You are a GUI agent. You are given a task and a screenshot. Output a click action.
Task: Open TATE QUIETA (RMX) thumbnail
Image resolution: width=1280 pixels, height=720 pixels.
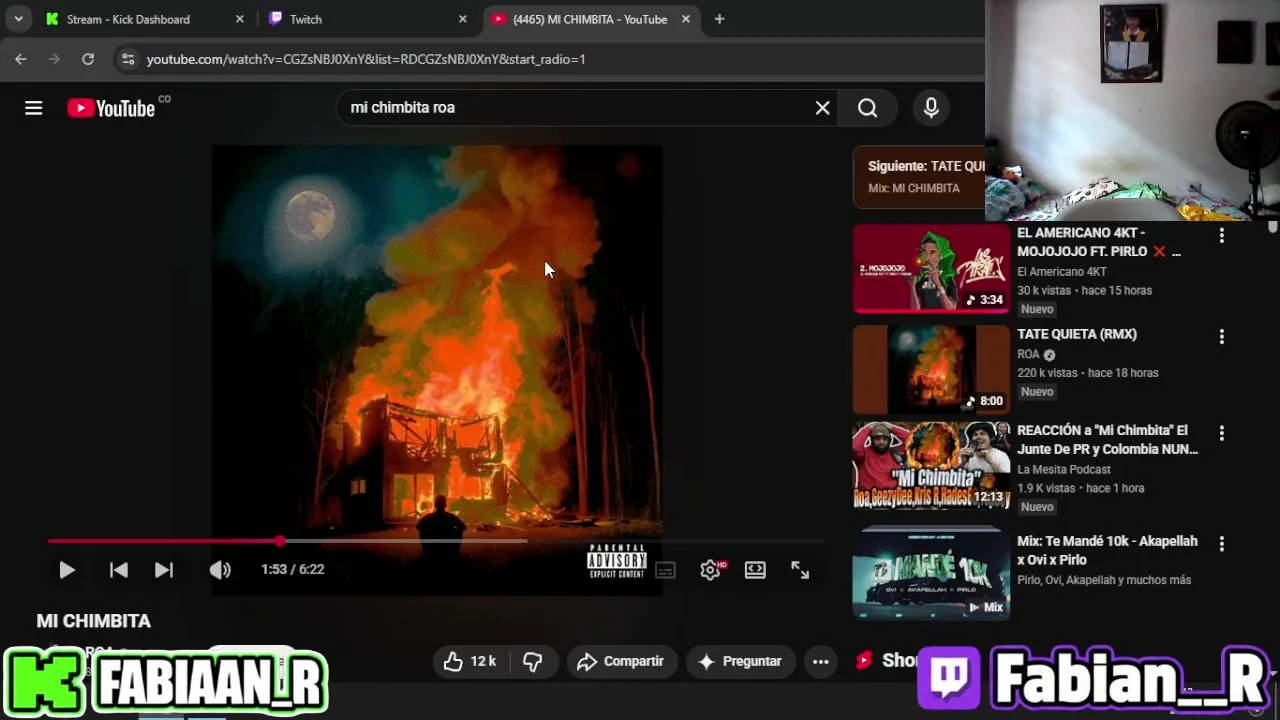[931, 369]
